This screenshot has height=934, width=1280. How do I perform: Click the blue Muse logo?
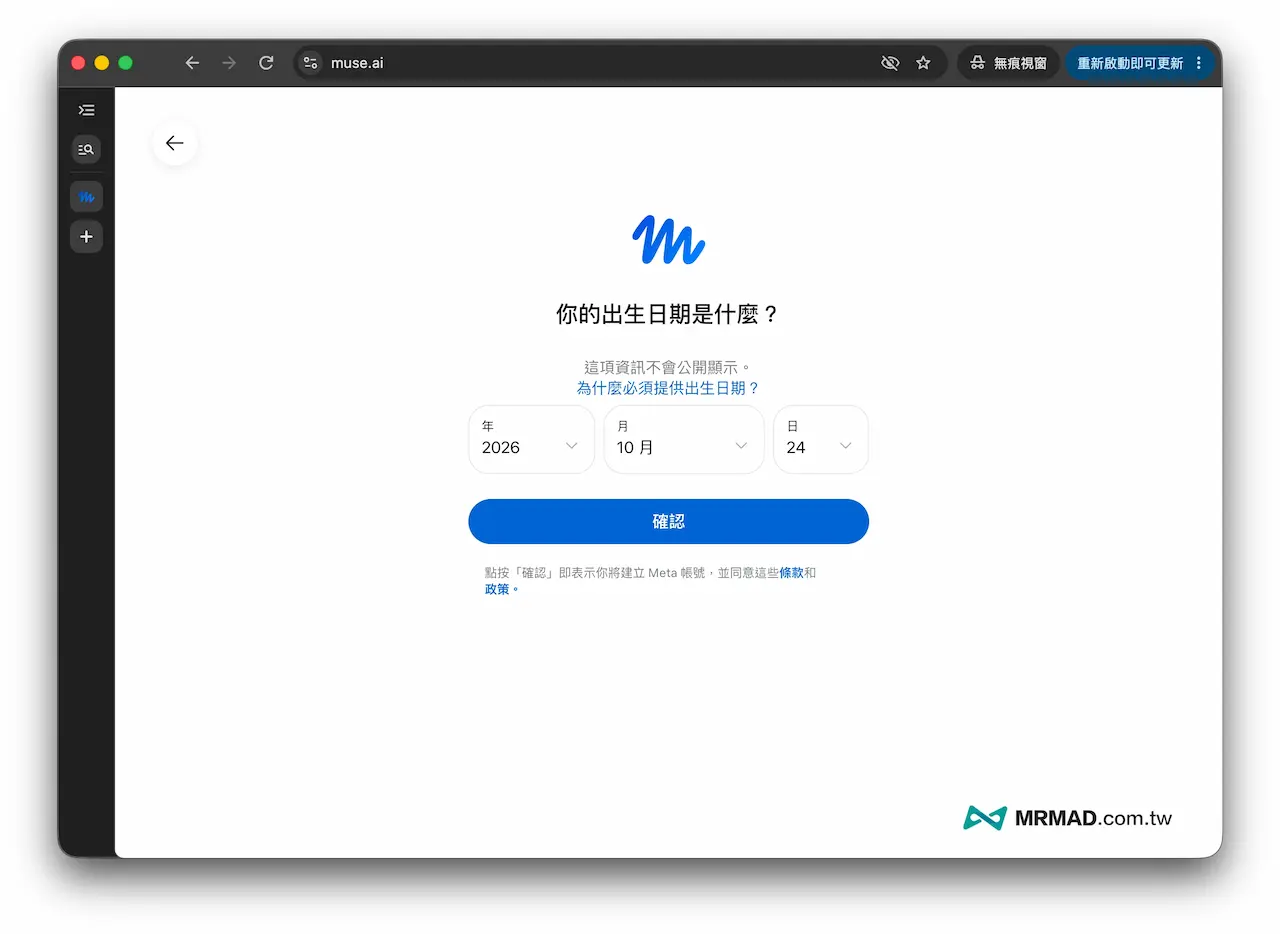668,240
